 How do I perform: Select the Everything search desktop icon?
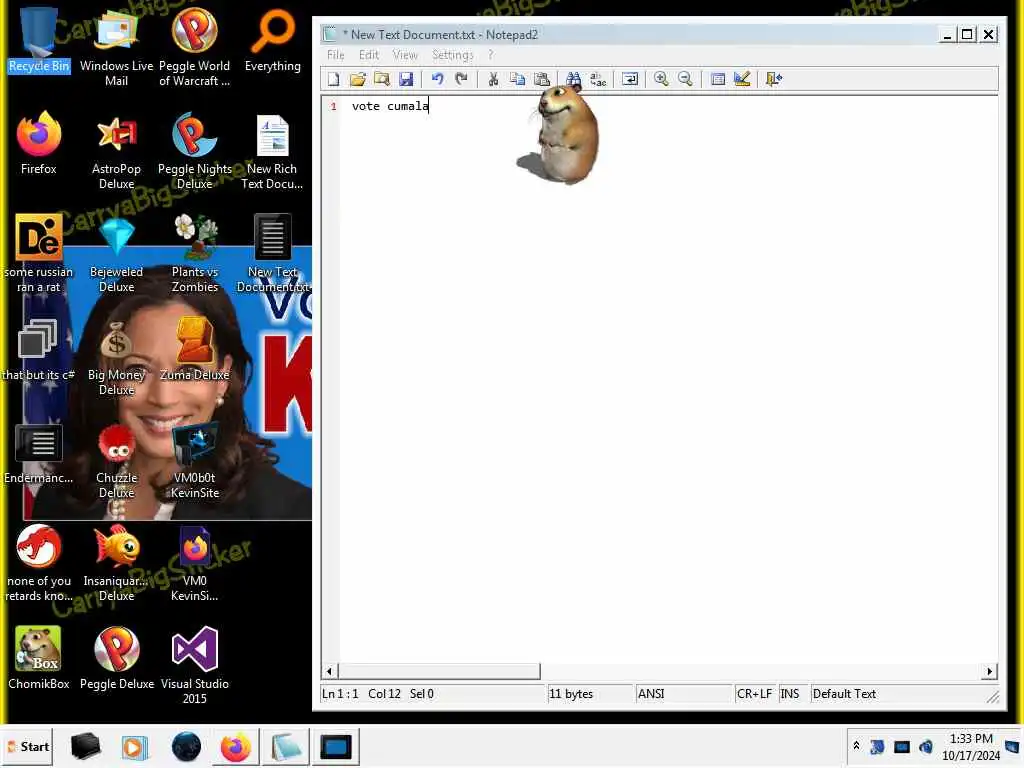[x=273, y=40]
